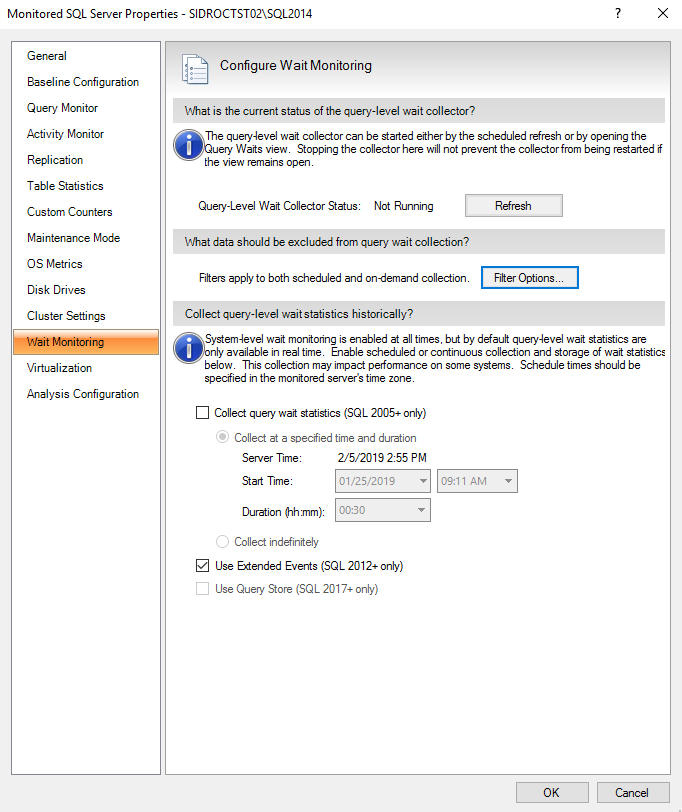This screenshot has height=812, width=682.
Task: Enable Collect query wait statistics checkbox
Action: [x=202, y=413]
